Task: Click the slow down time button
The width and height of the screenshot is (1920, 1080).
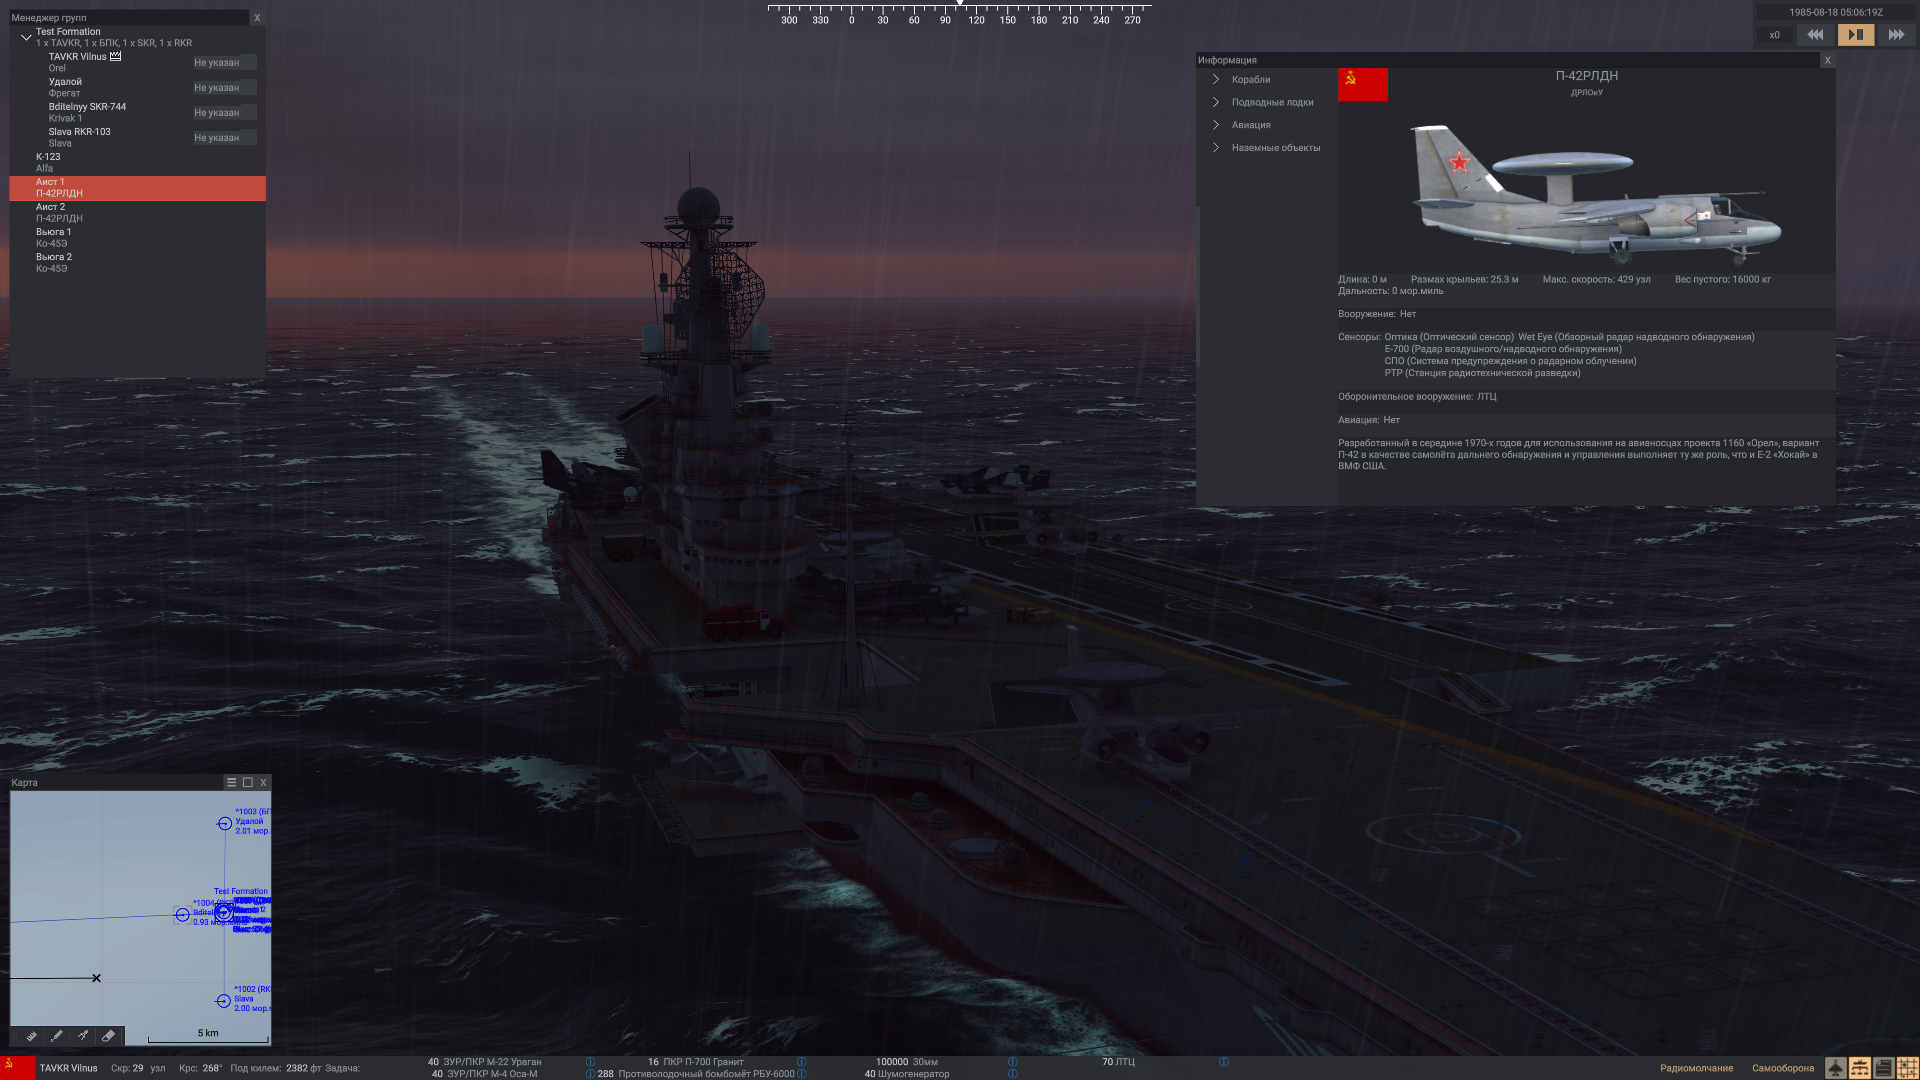Action: pyautogui.click(x=1815, y=35)
